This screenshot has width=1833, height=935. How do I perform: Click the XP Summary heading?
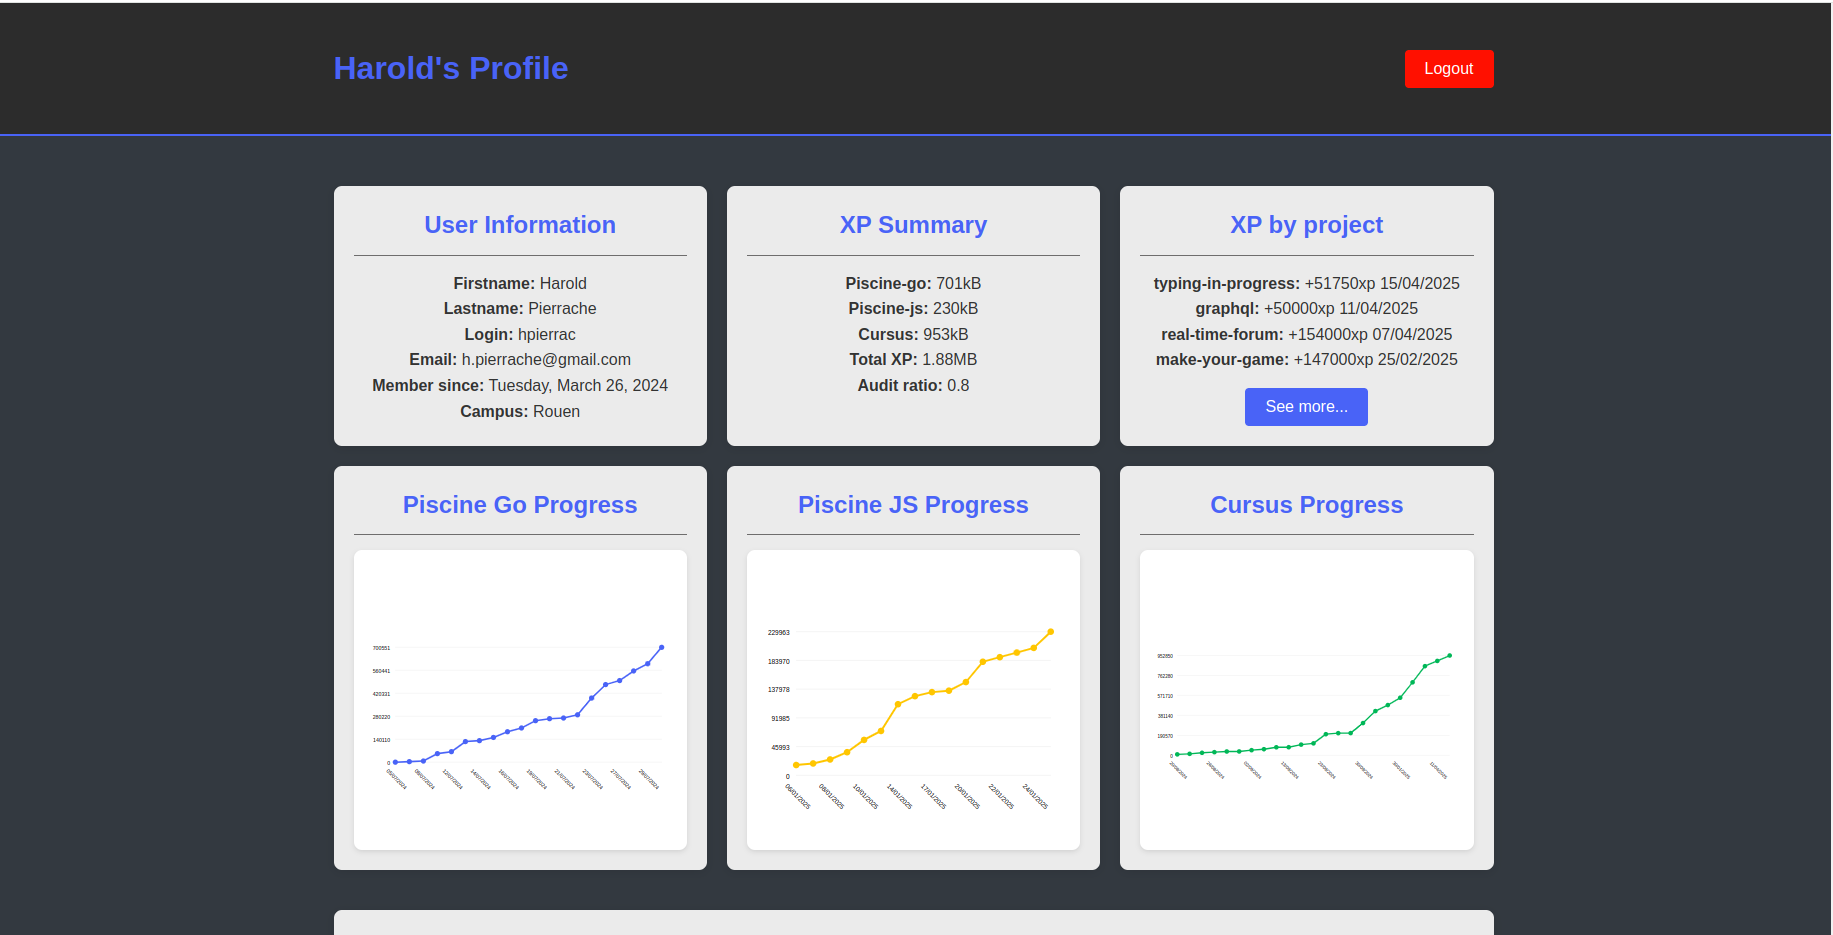tap(913, 225)
